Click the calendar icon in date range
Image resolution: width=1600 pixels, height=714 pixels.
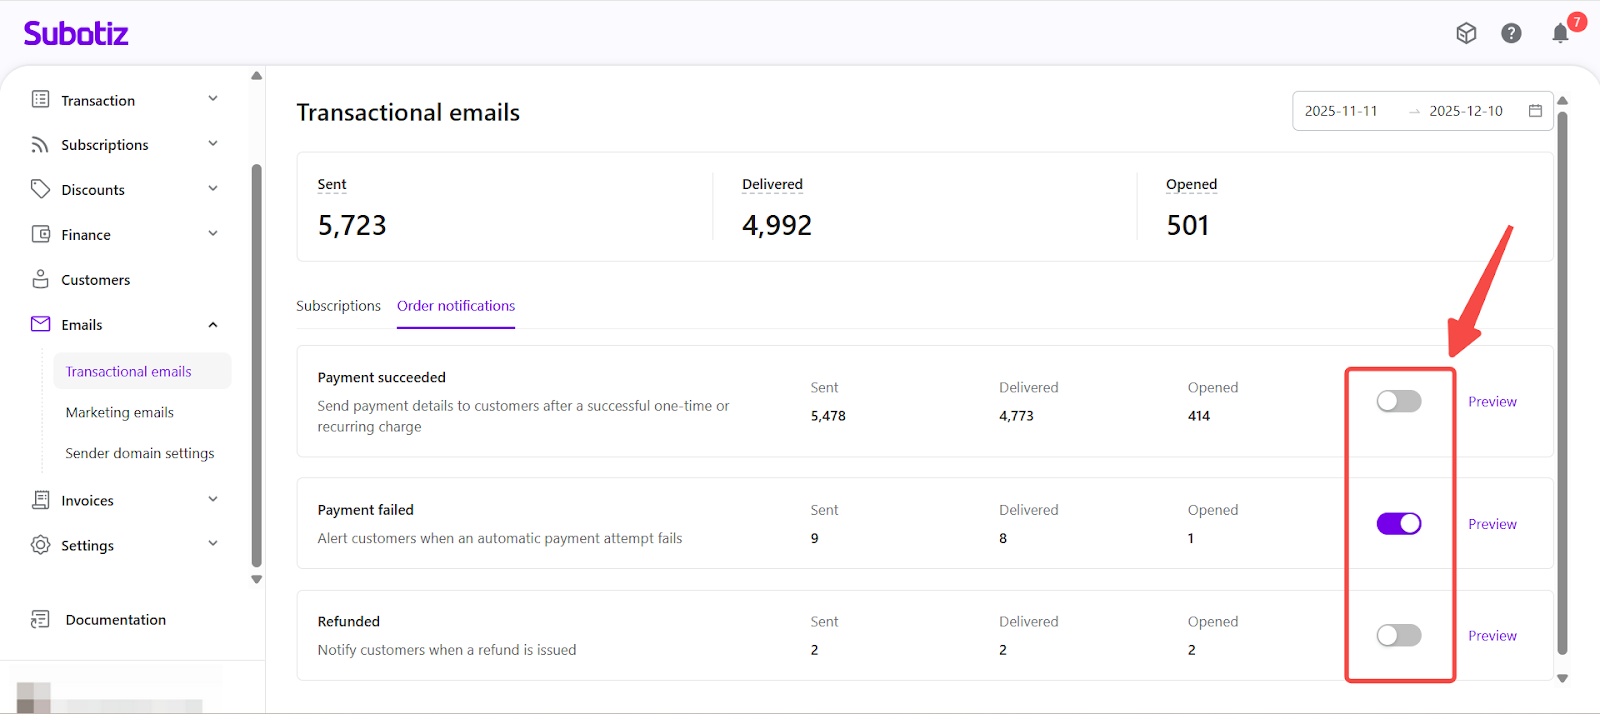(x=1535, y=111)
